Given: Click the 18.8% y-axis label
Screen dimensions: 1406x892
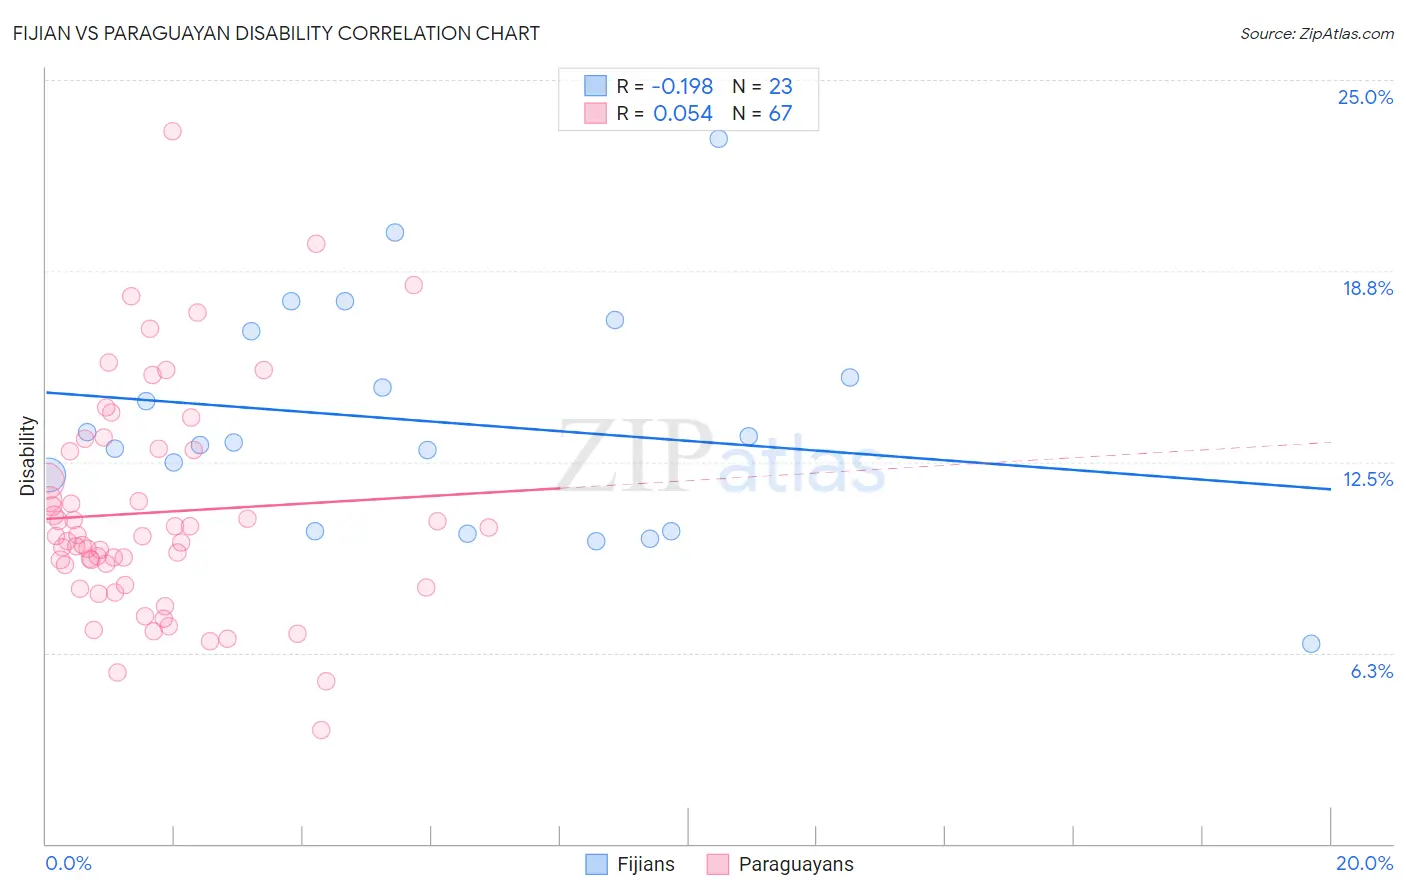Looking at the screenshot, I should click(x=1367, y=288).
